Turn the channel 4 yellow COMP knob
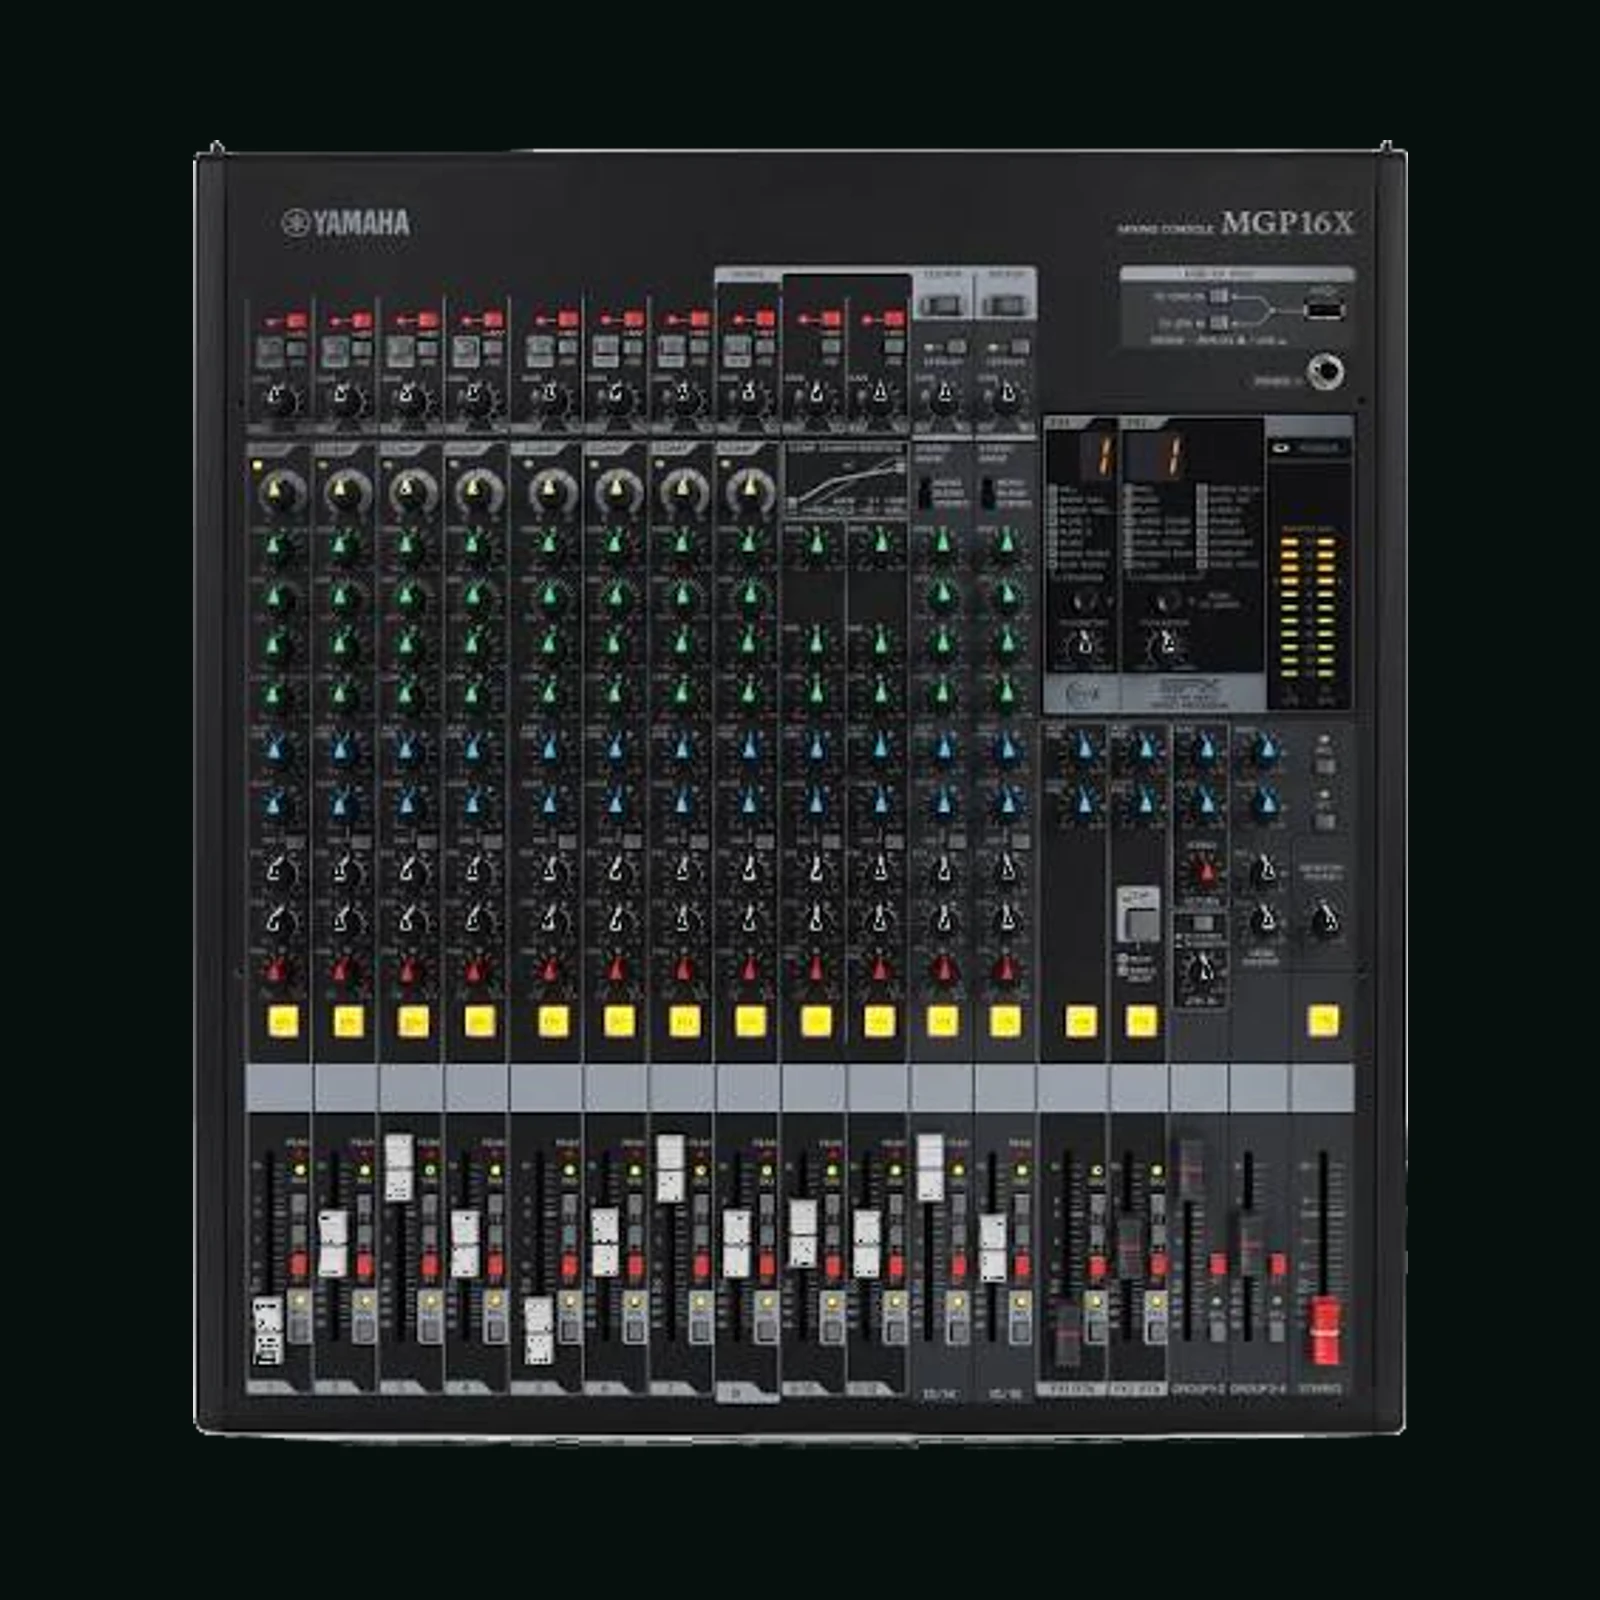 coord(476,492)
